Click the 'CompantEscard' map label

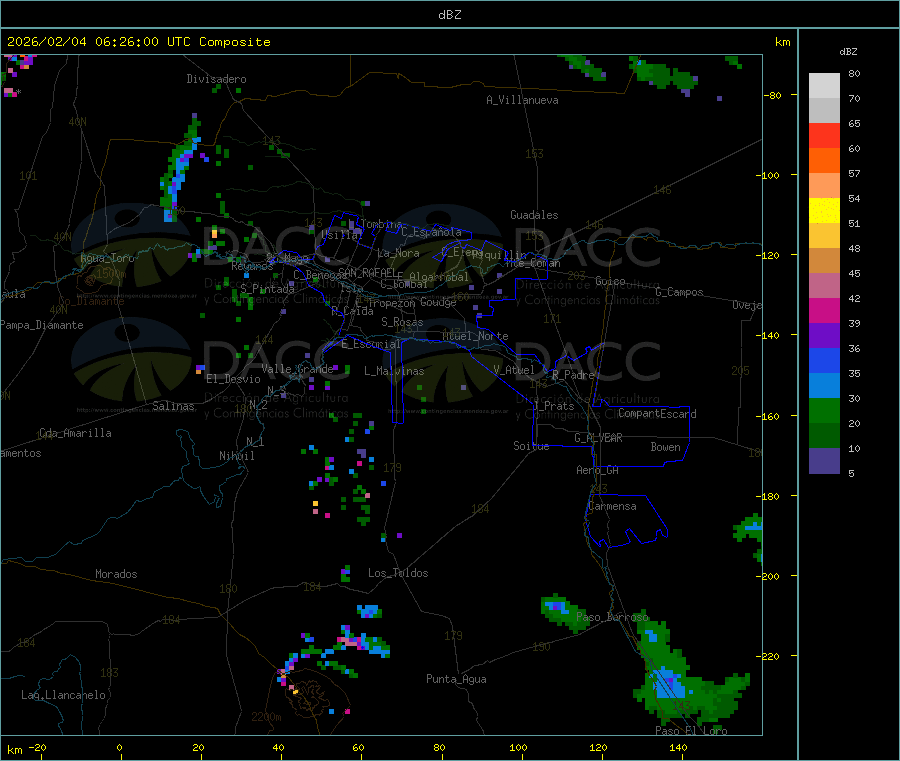[657, 413]
